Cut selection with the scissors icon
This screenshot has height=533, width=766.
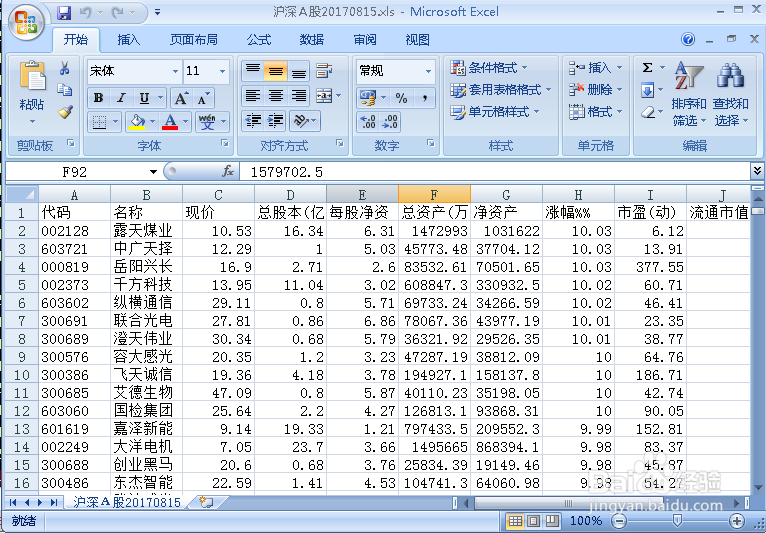click(64, 68)
